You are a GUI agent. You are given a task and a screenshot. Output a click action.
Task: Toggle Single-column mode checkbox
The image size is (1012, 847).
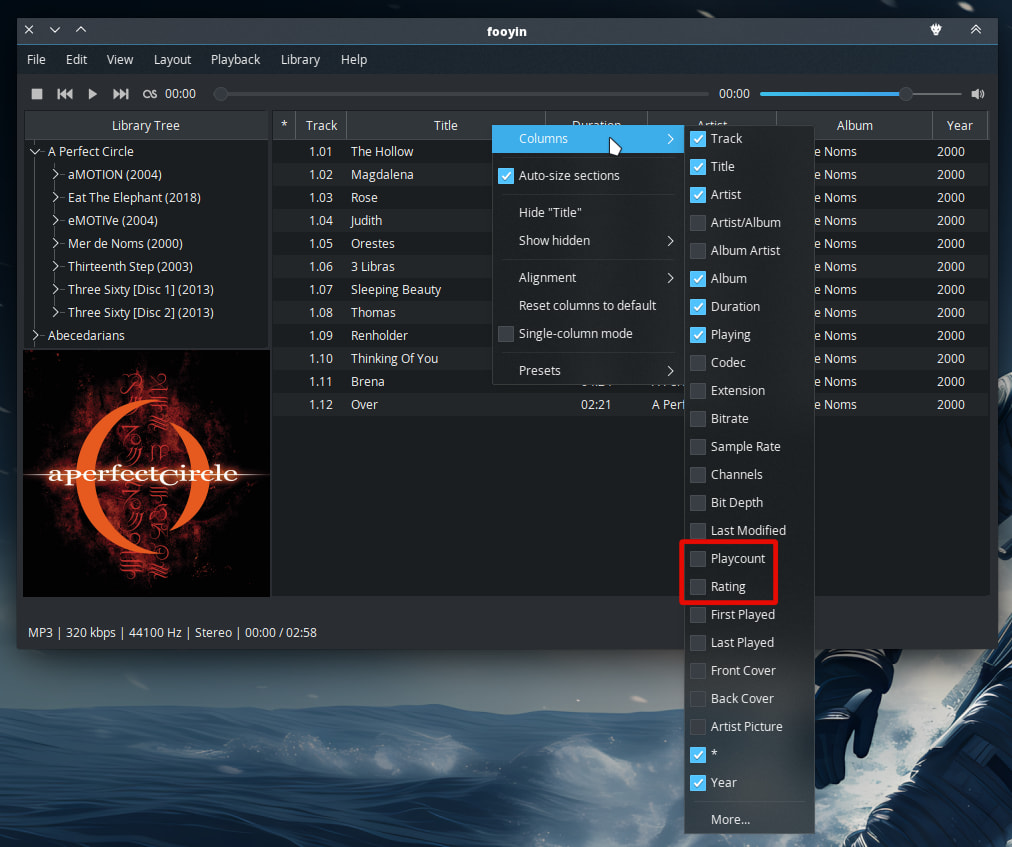click(506, 334)
